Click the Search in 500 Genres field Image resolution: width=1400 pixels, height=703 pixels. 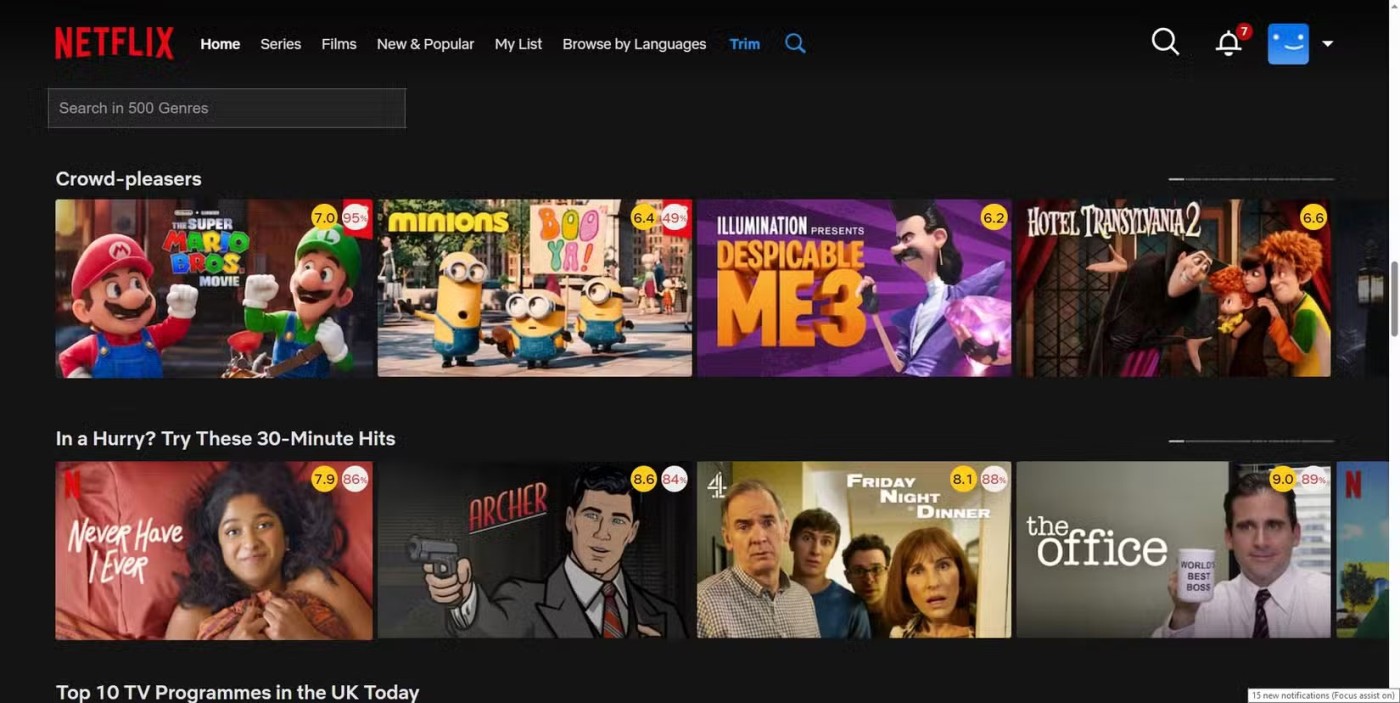click(227, 108)
